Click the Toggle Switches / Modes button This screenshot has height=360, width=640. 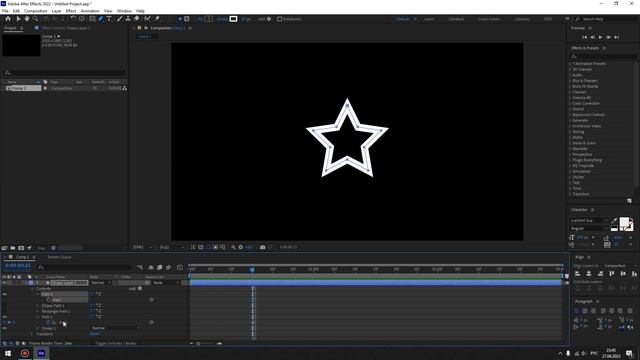(x=116, y=343)
